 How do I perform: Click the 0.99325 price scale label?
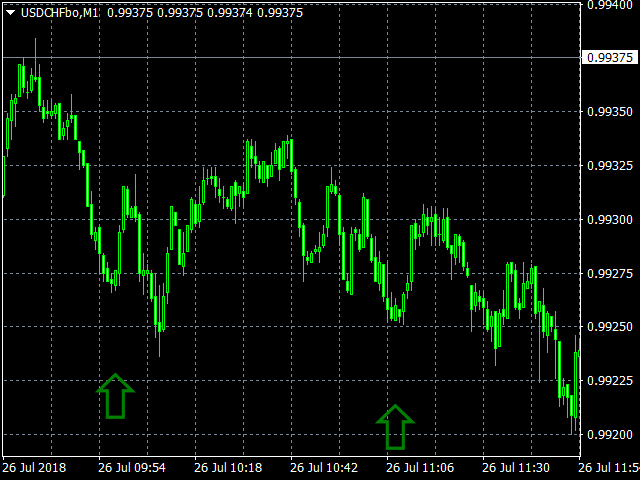[610, 166]
